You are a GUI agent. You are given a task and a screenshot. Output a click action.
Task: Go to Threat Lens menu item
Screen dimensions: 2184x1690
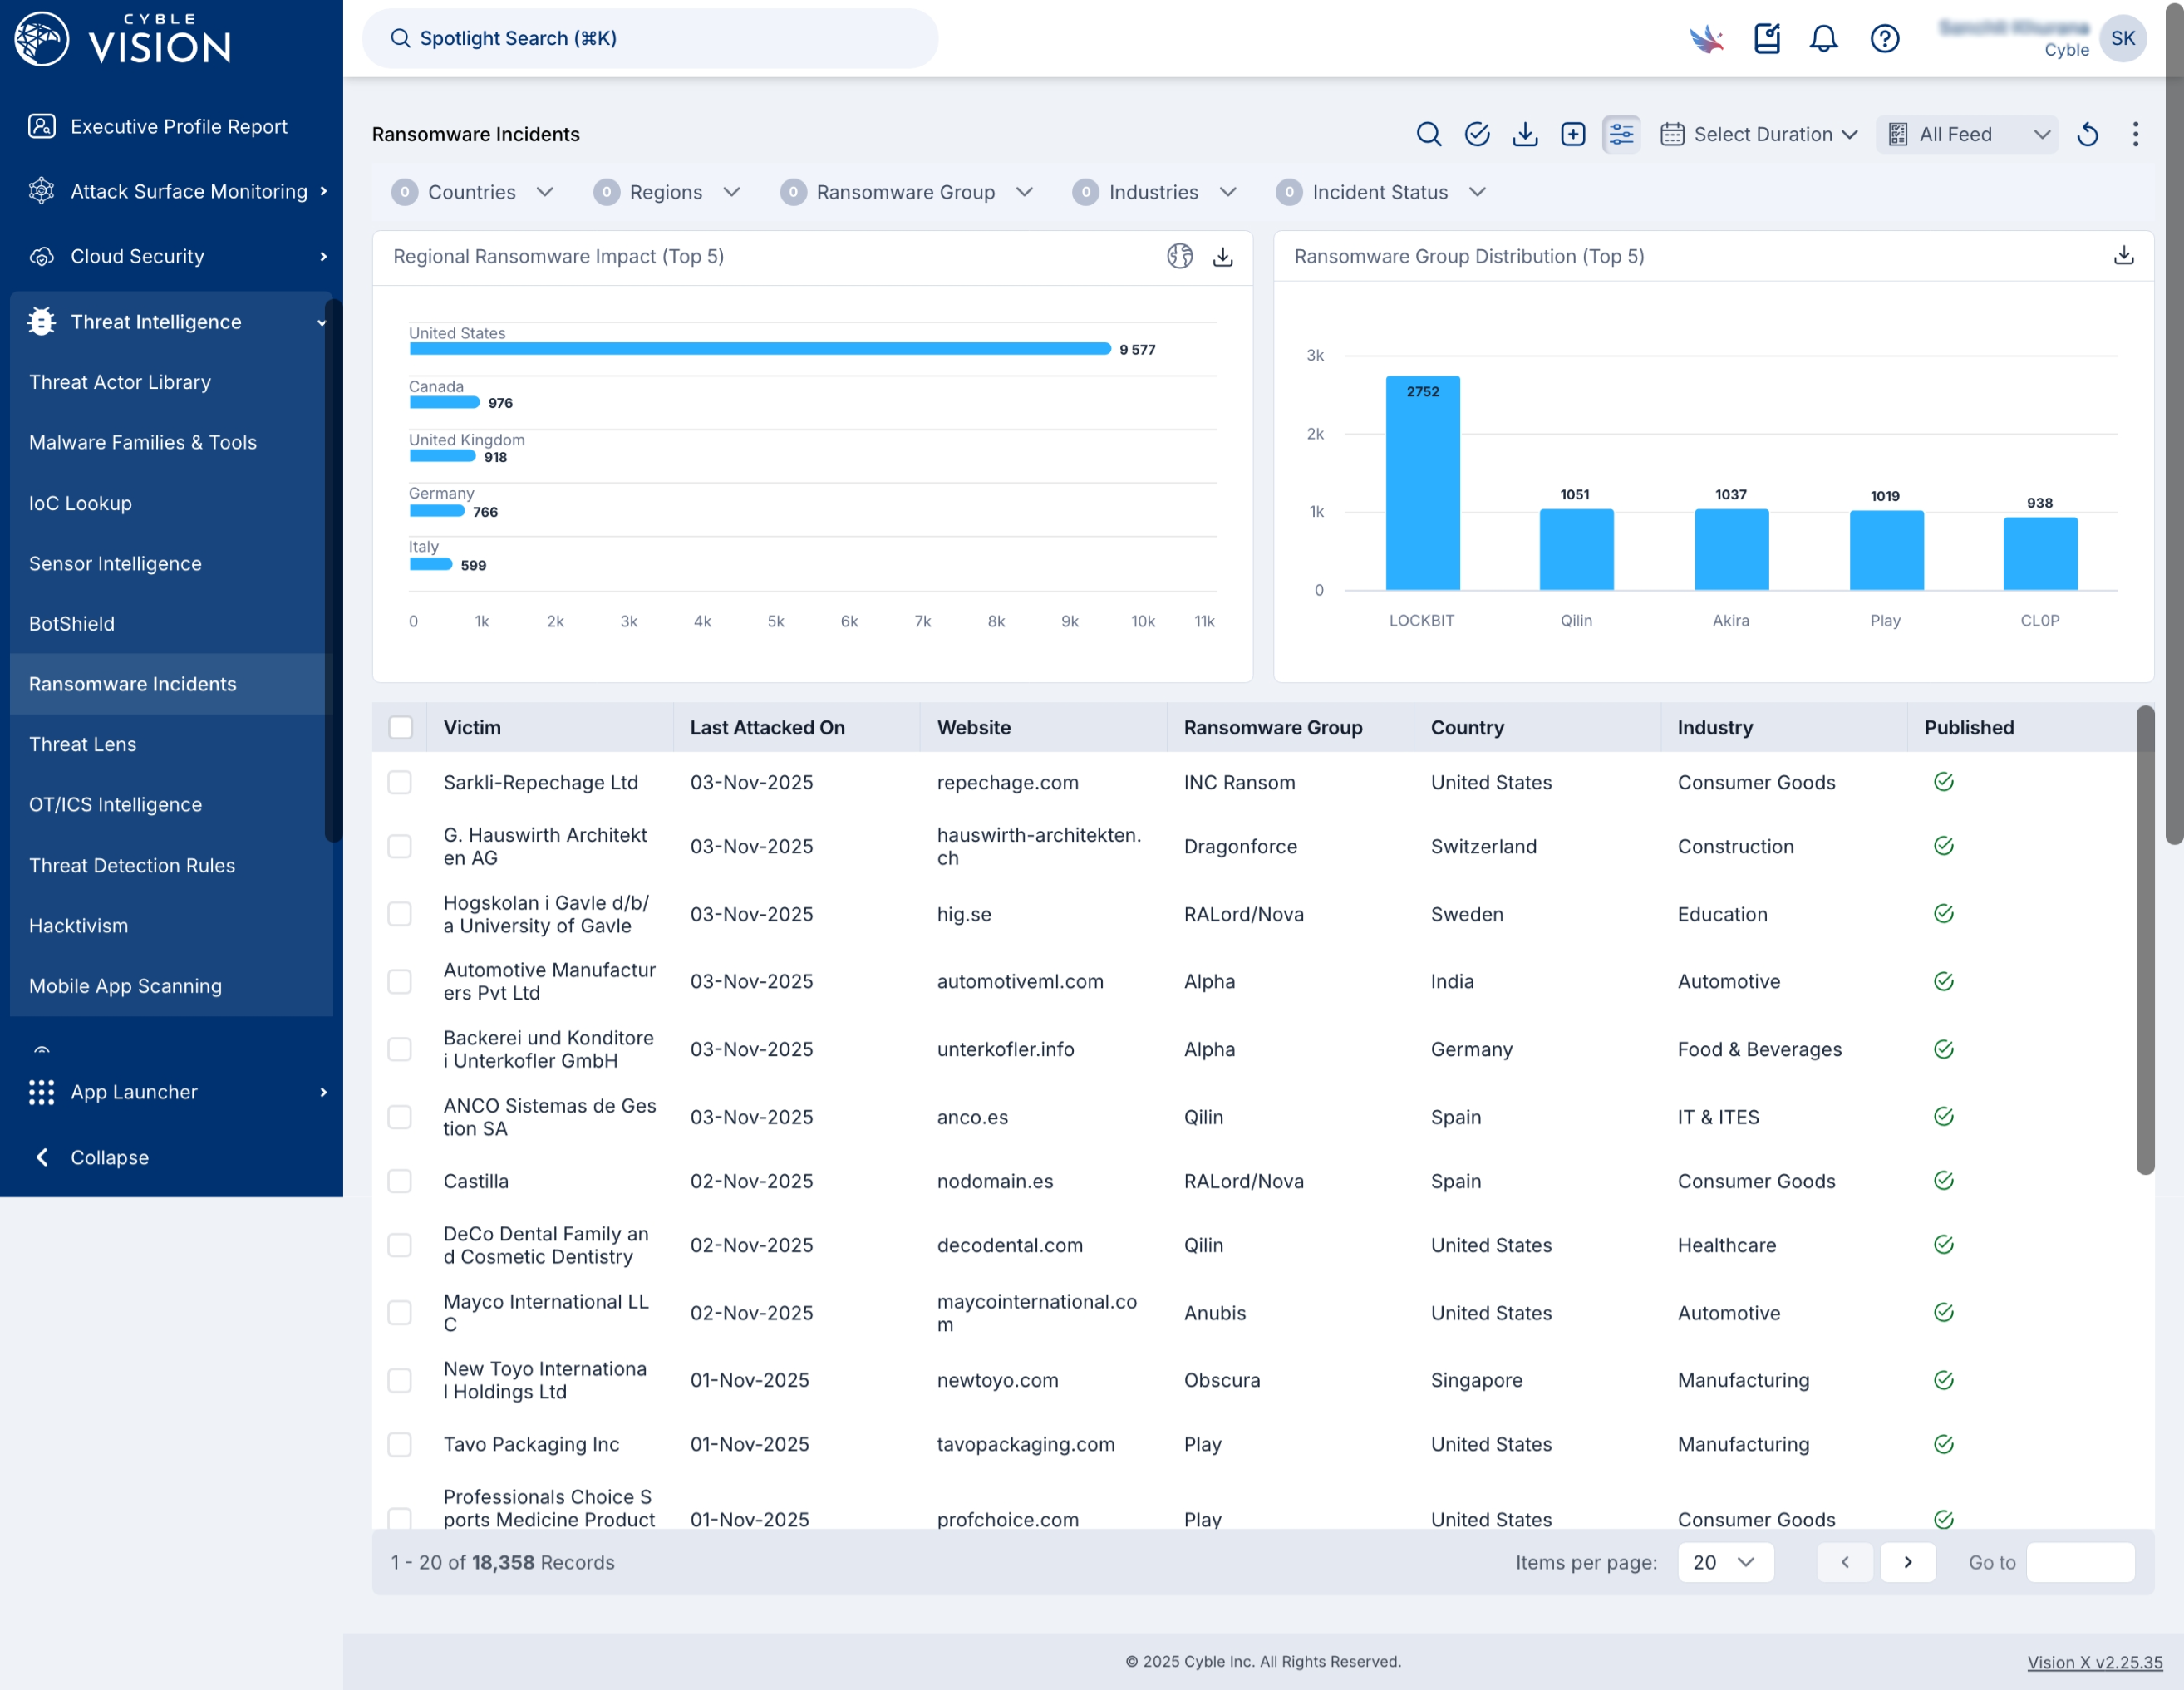point(83,744)
